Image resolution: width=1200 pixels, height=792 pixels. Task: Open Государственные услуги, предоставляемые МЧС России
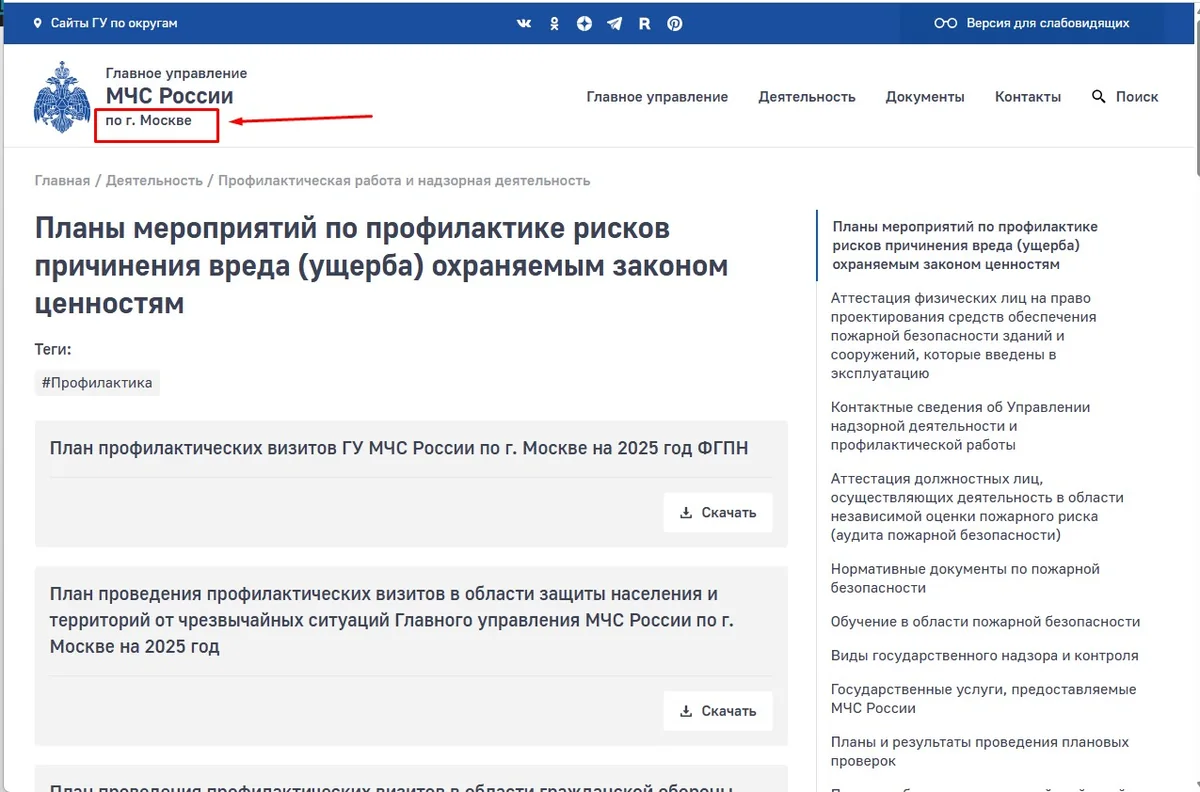tap(984, 699)
